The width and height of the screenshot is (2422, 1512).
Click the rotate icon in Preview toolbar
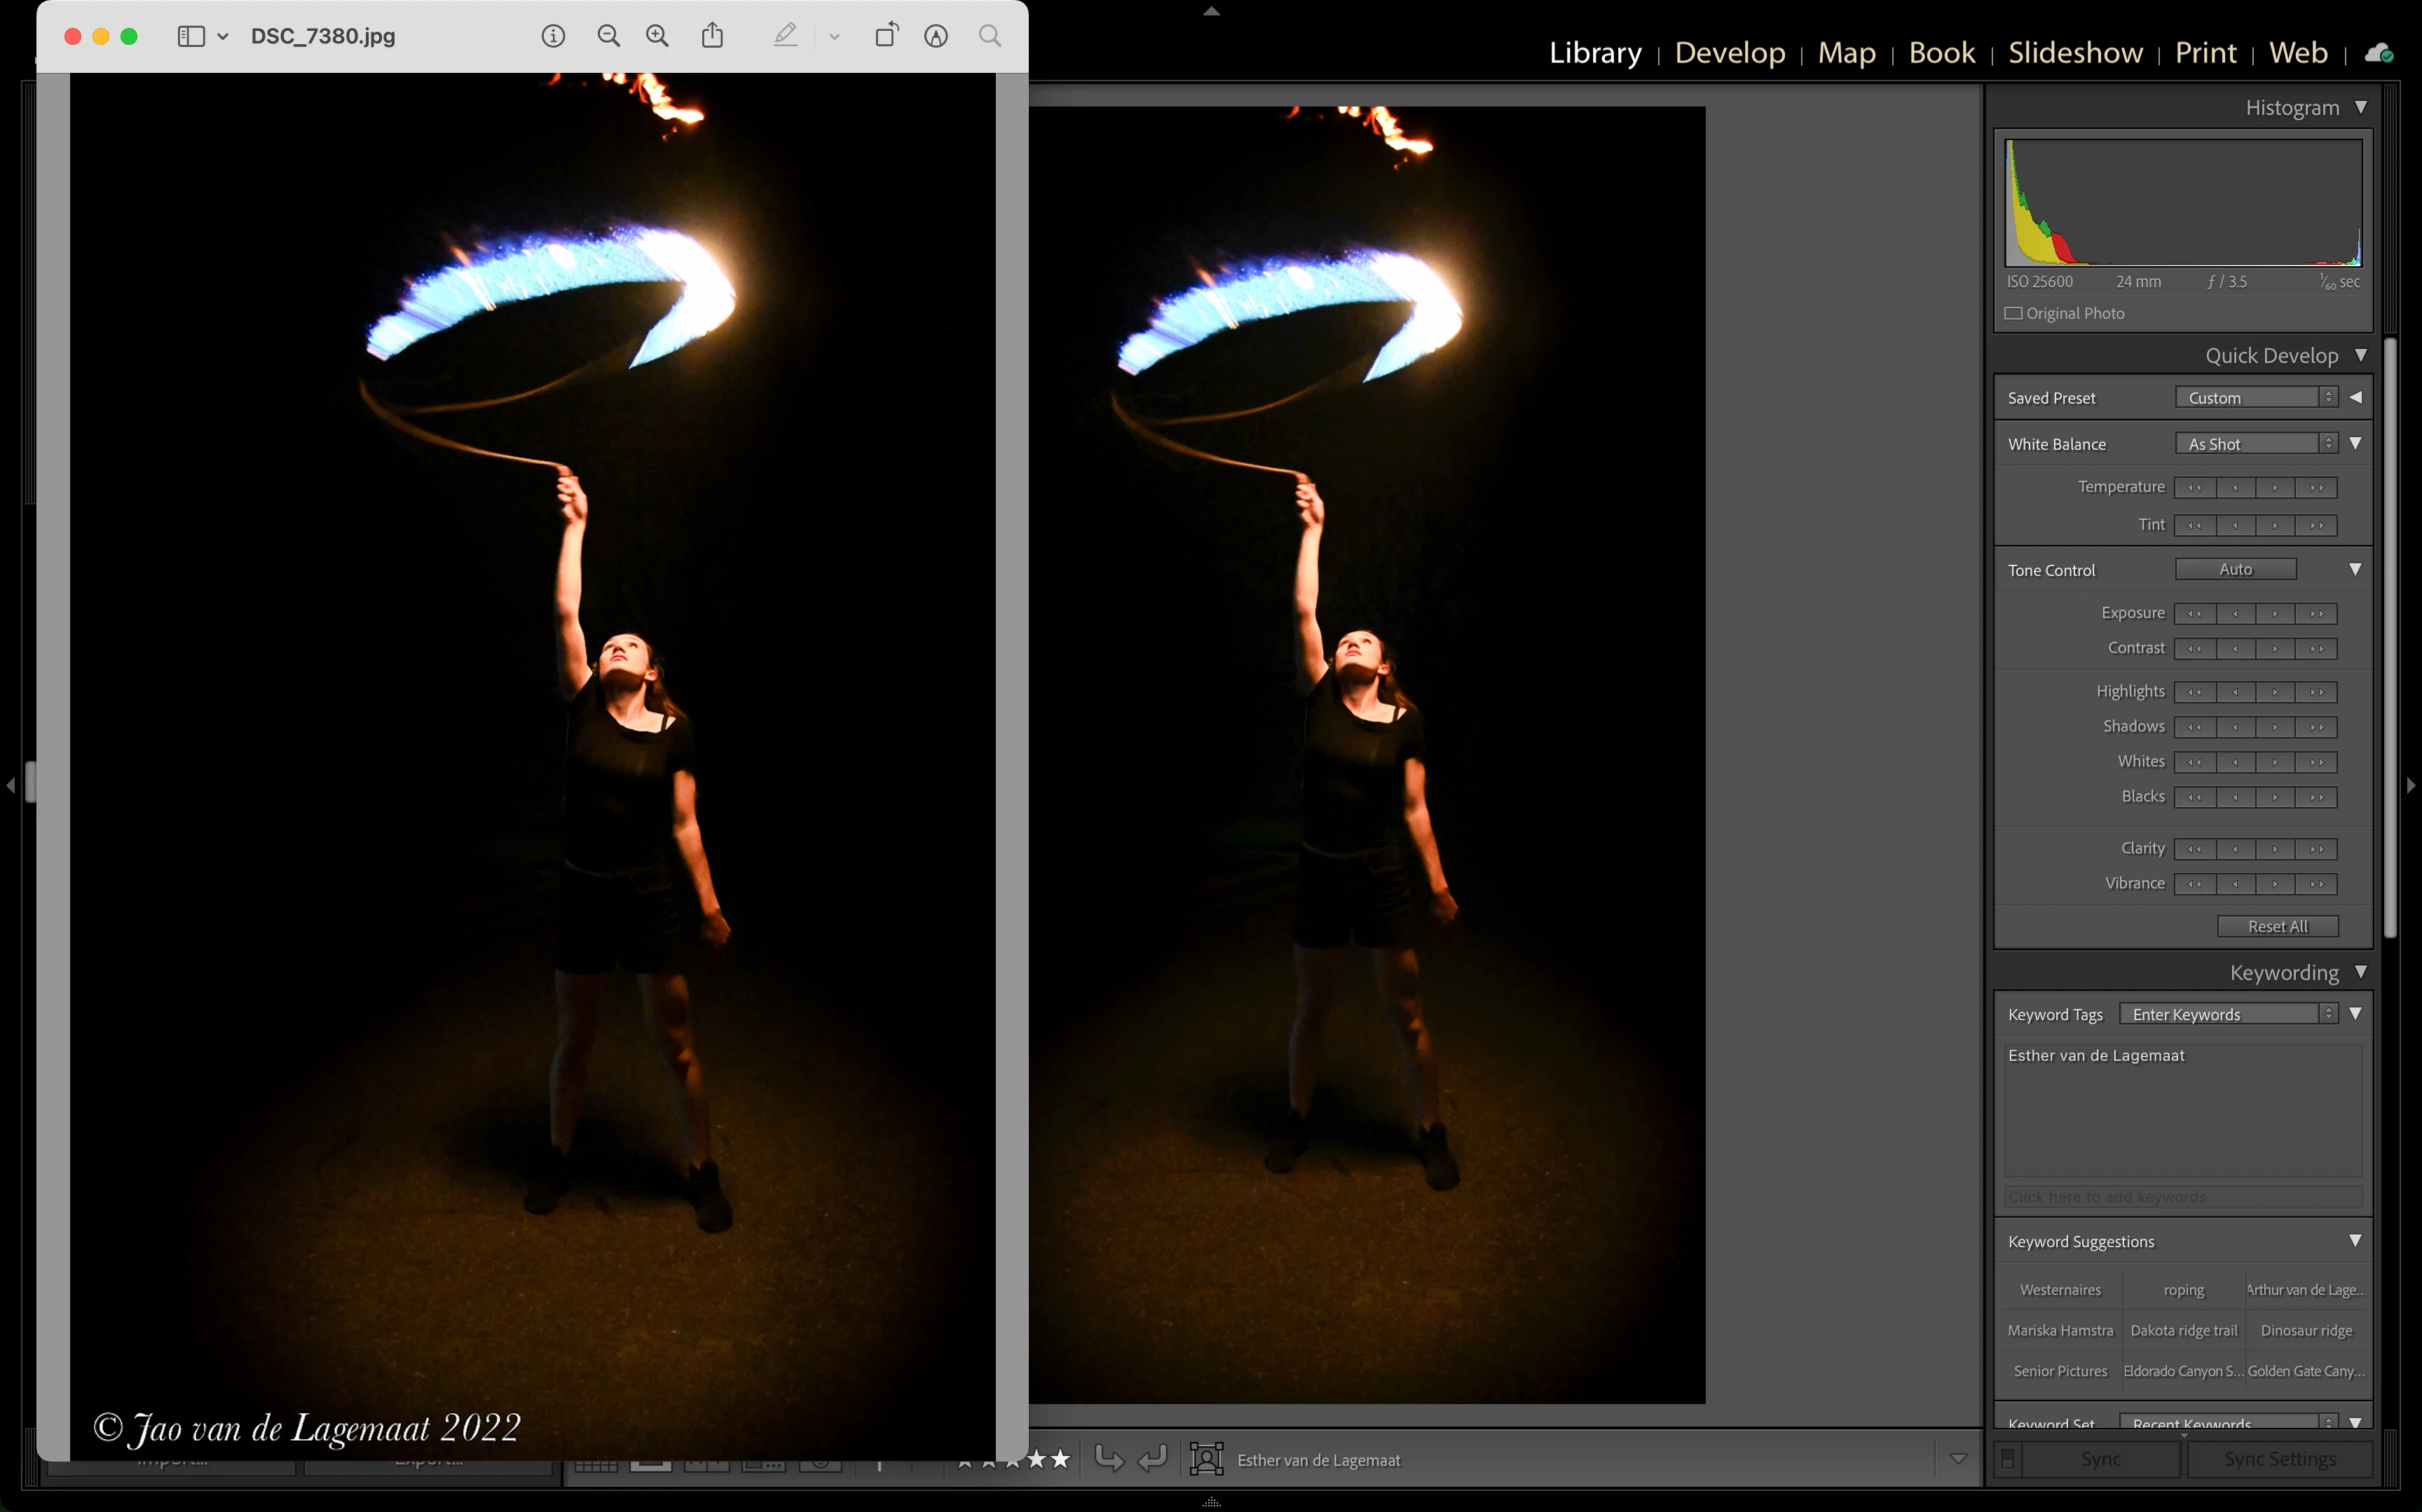(886, 36)
